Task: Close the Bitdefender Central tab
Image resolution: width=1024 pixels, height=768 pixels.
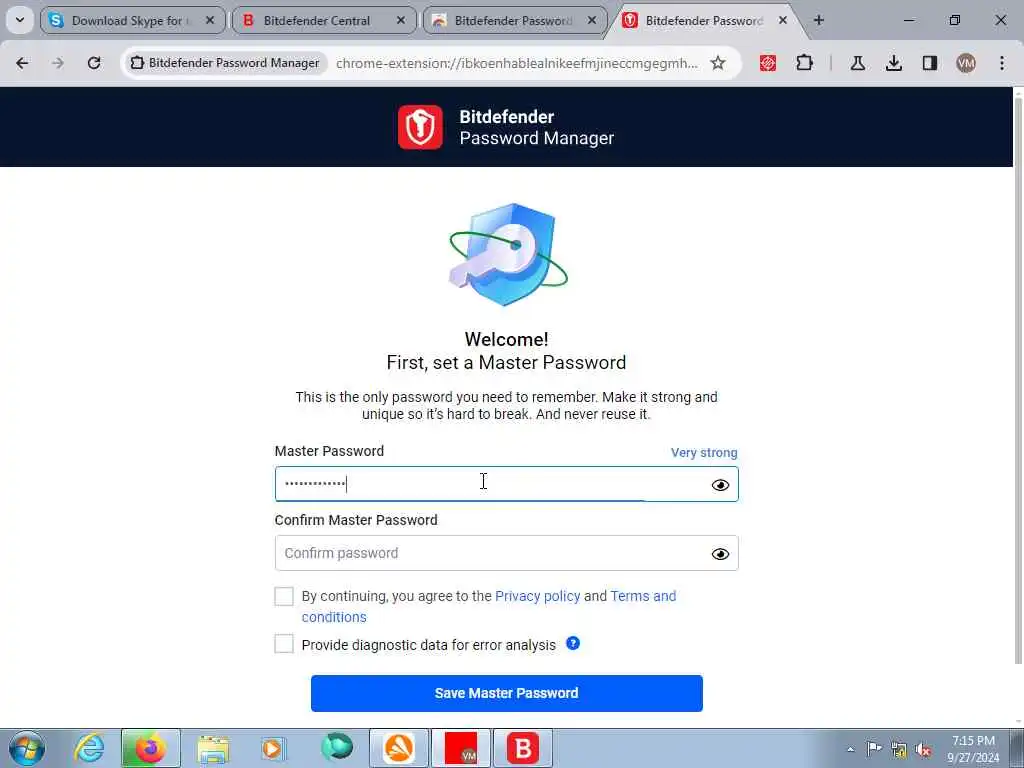Action: tap(401, 21)
